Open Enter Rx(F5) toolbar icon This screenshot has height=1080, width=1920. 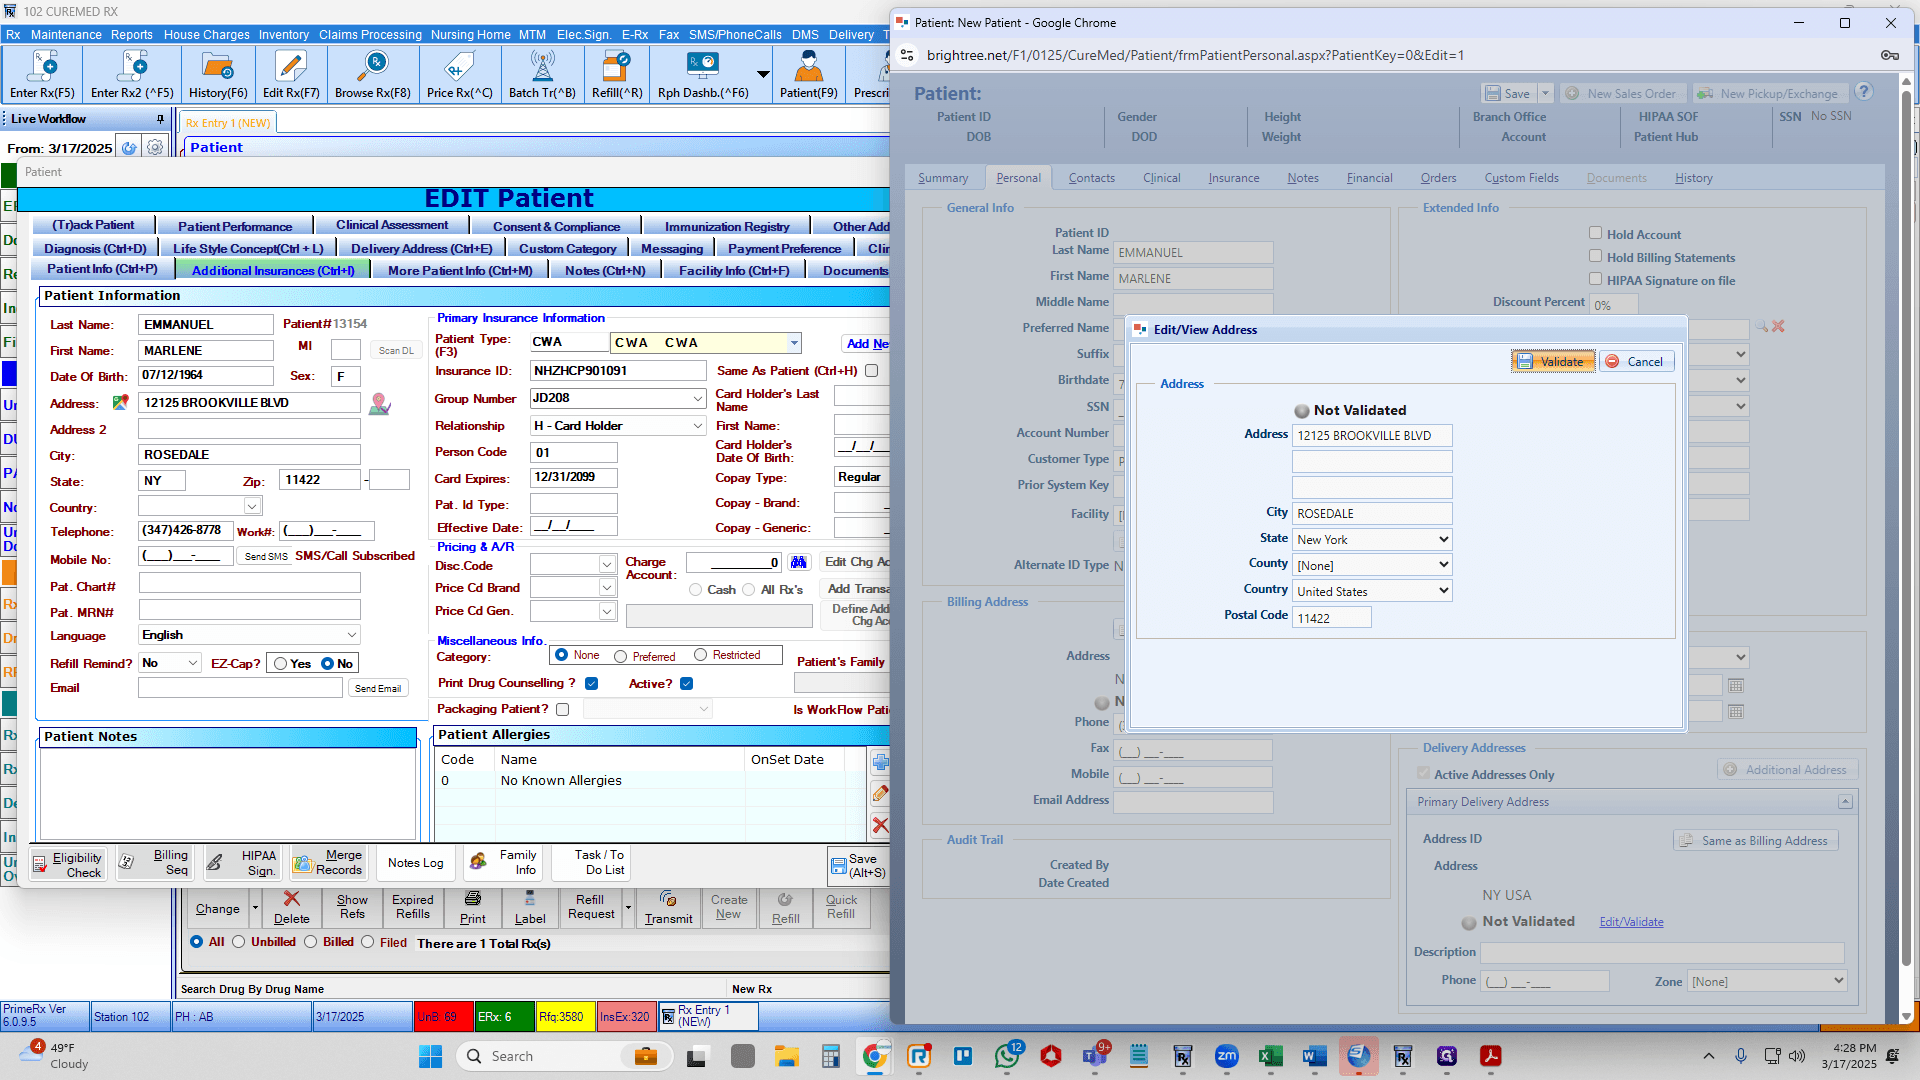[x=42, y=76]
